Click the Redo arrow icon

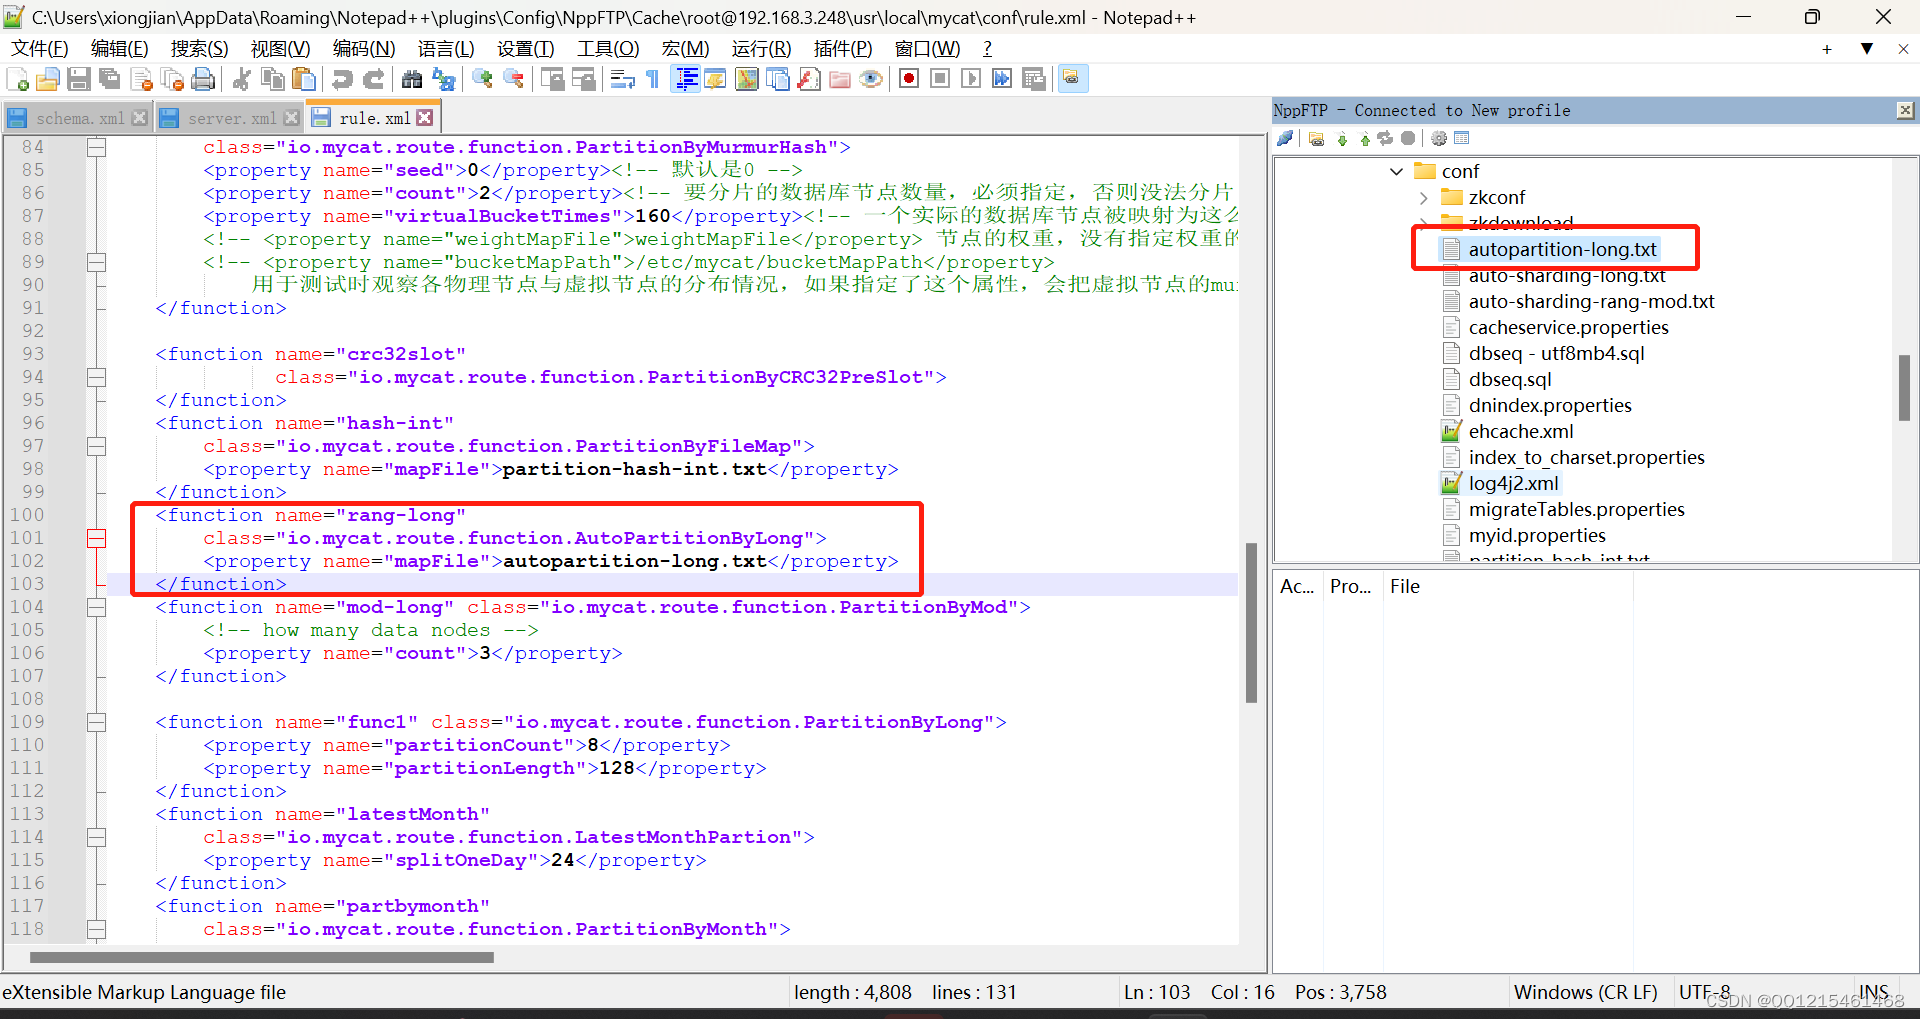point(373,80)
